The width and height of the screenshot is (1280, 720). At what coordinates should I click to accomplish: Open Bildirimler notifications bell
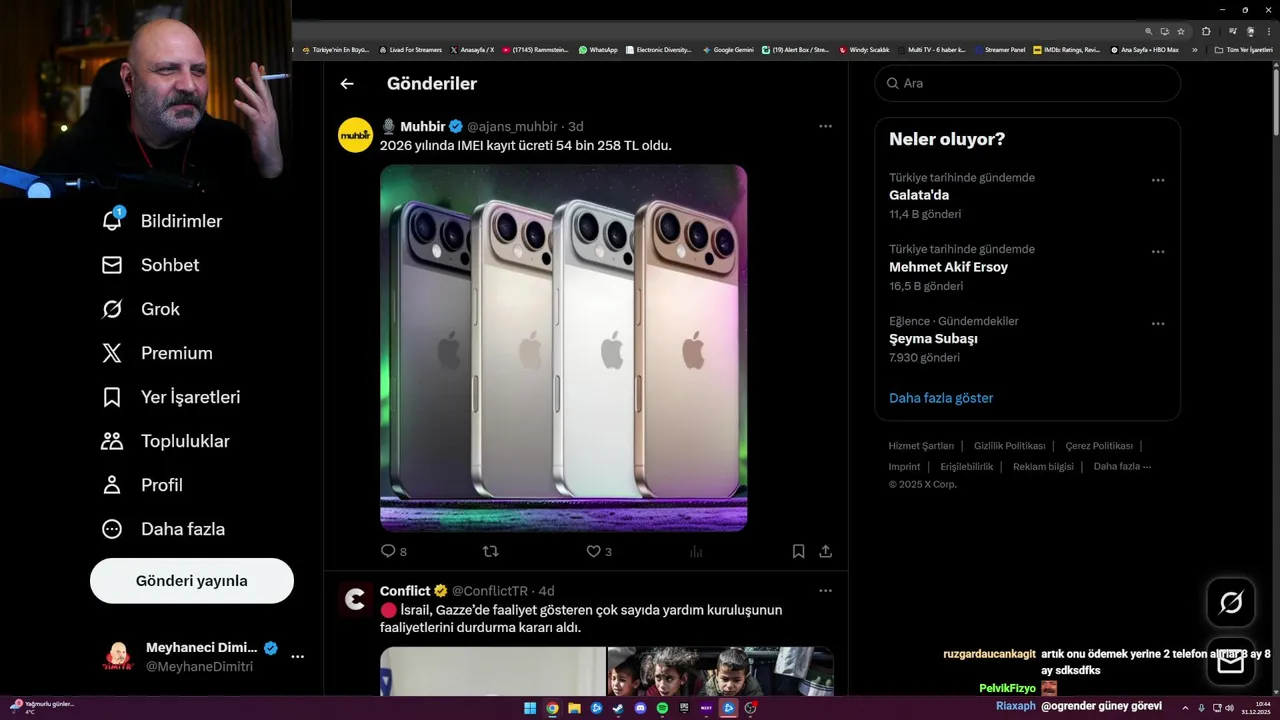pyautogui.click(x=112, y=220)
